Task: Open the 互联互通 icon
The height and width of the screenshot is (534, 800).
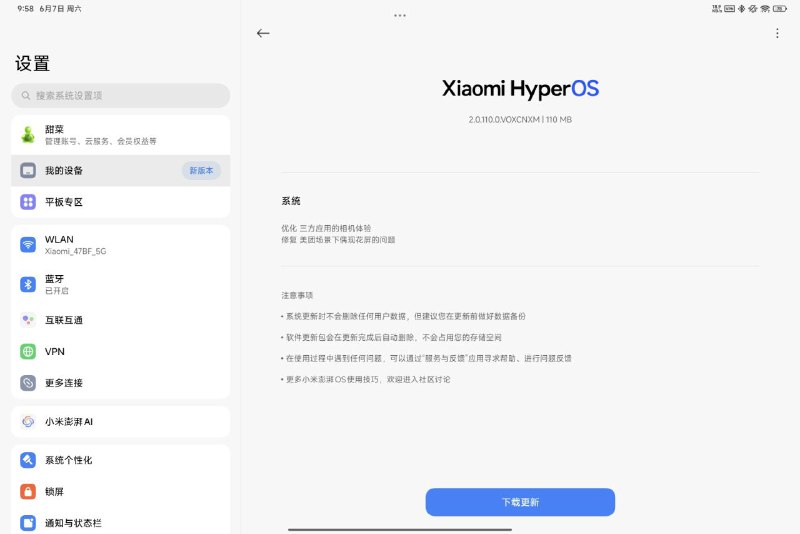Action: [28, 320]
